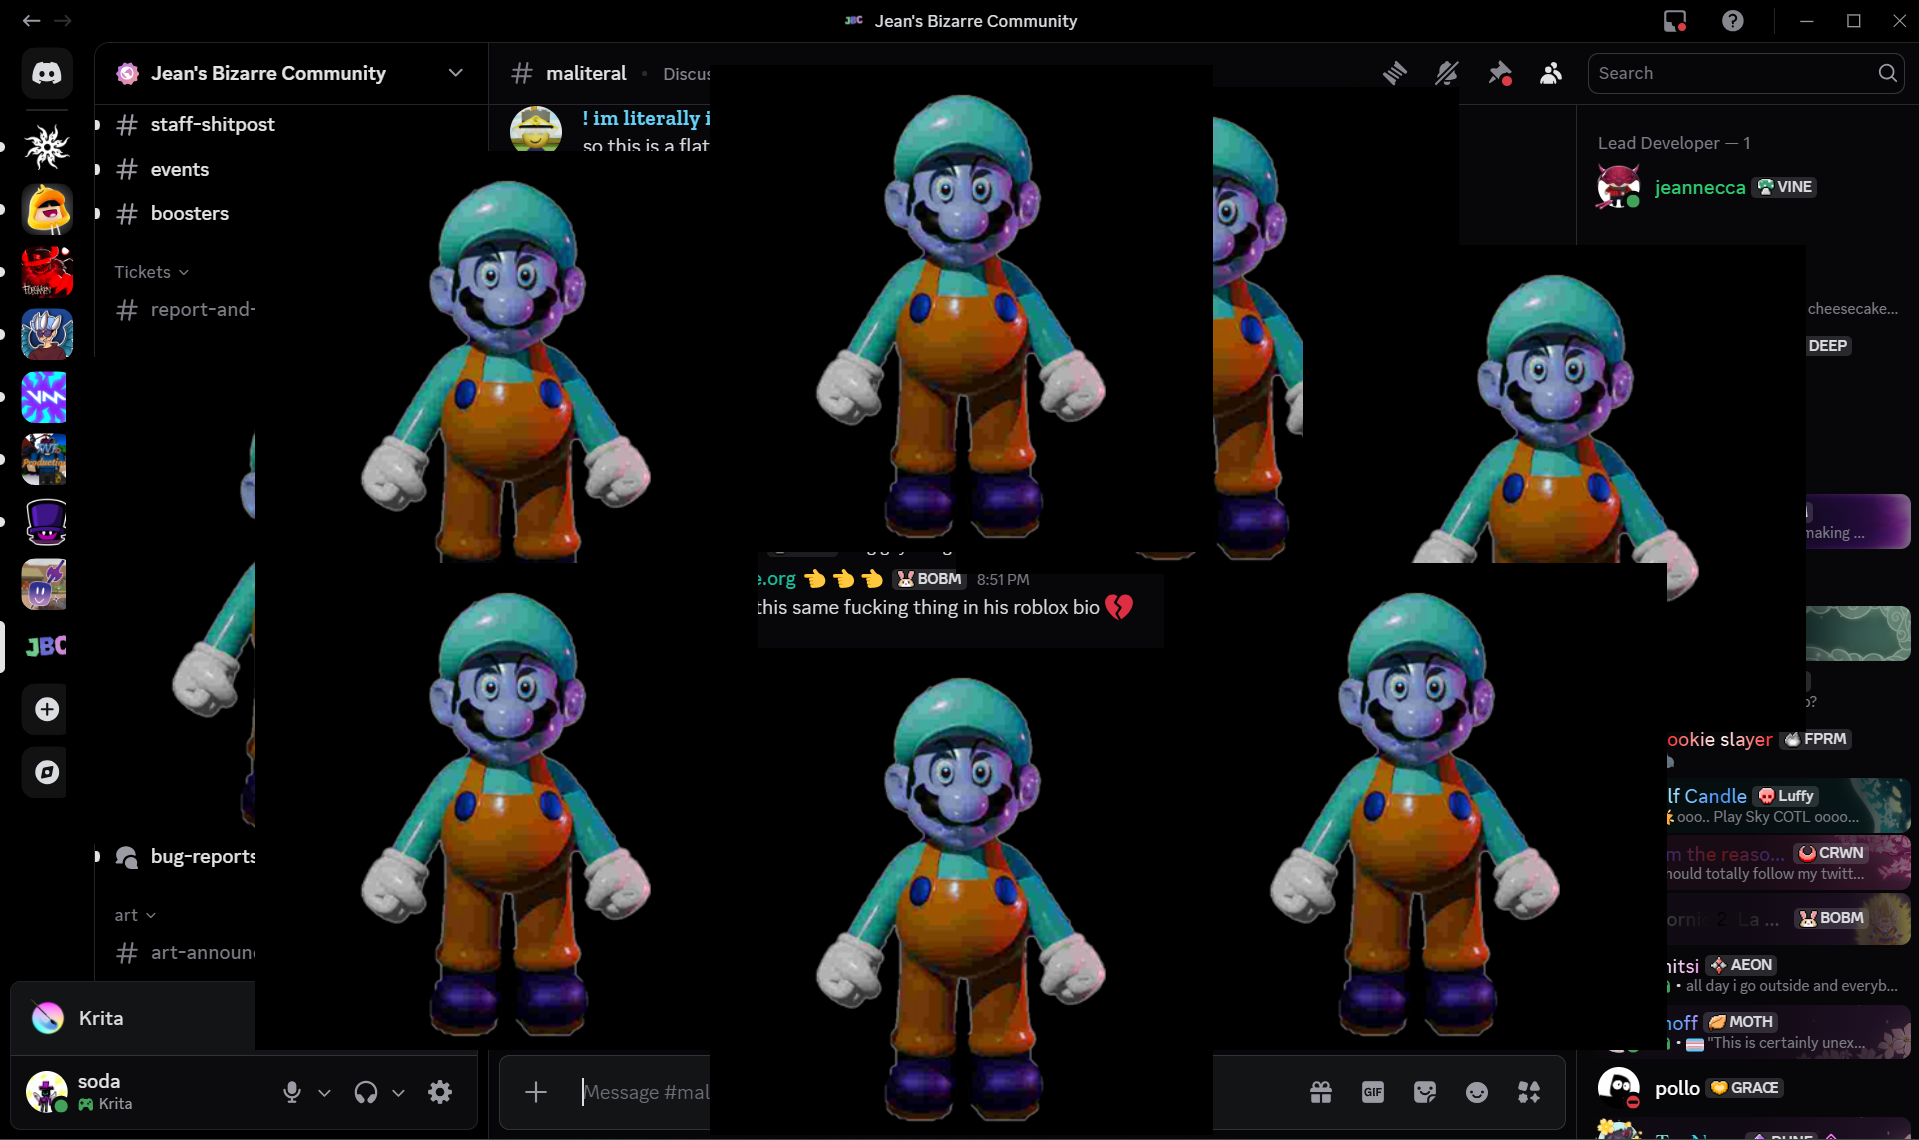Open Discord direct messages home
The height and width of the screenshot is (1140, 1919).
point(47,73)
